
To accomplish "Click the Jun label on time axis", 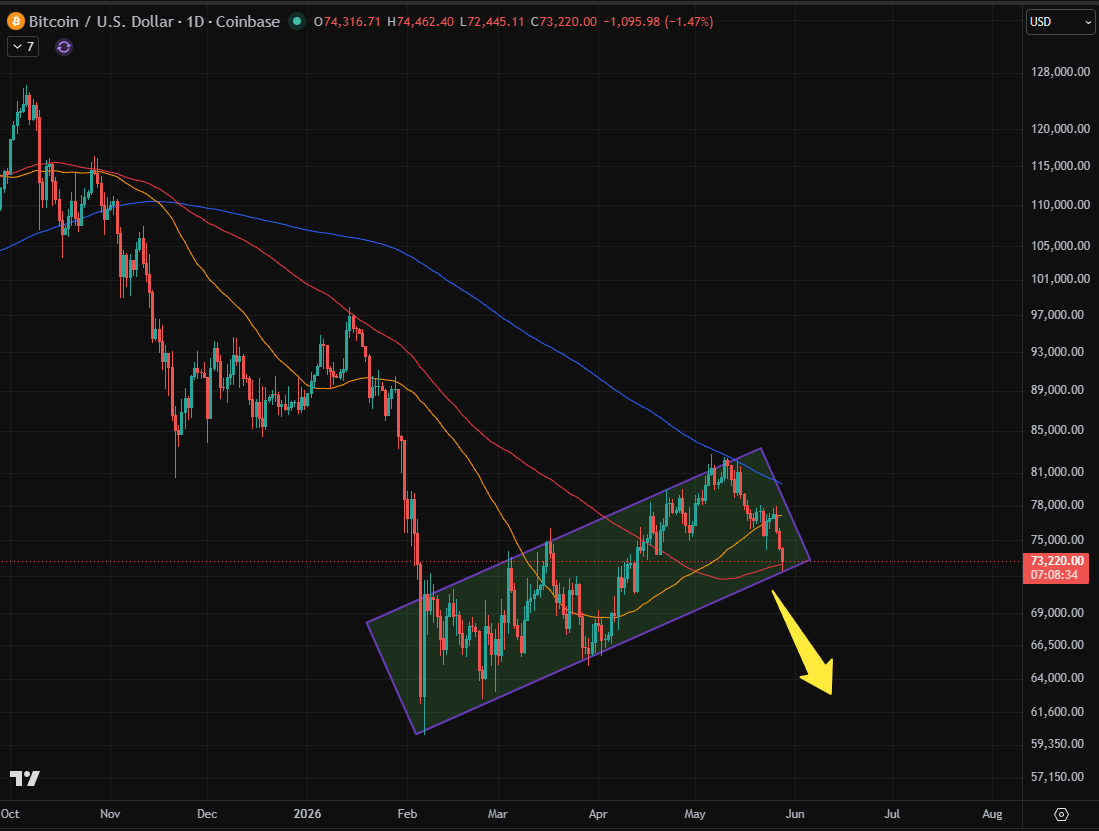I will coord(795,813).
